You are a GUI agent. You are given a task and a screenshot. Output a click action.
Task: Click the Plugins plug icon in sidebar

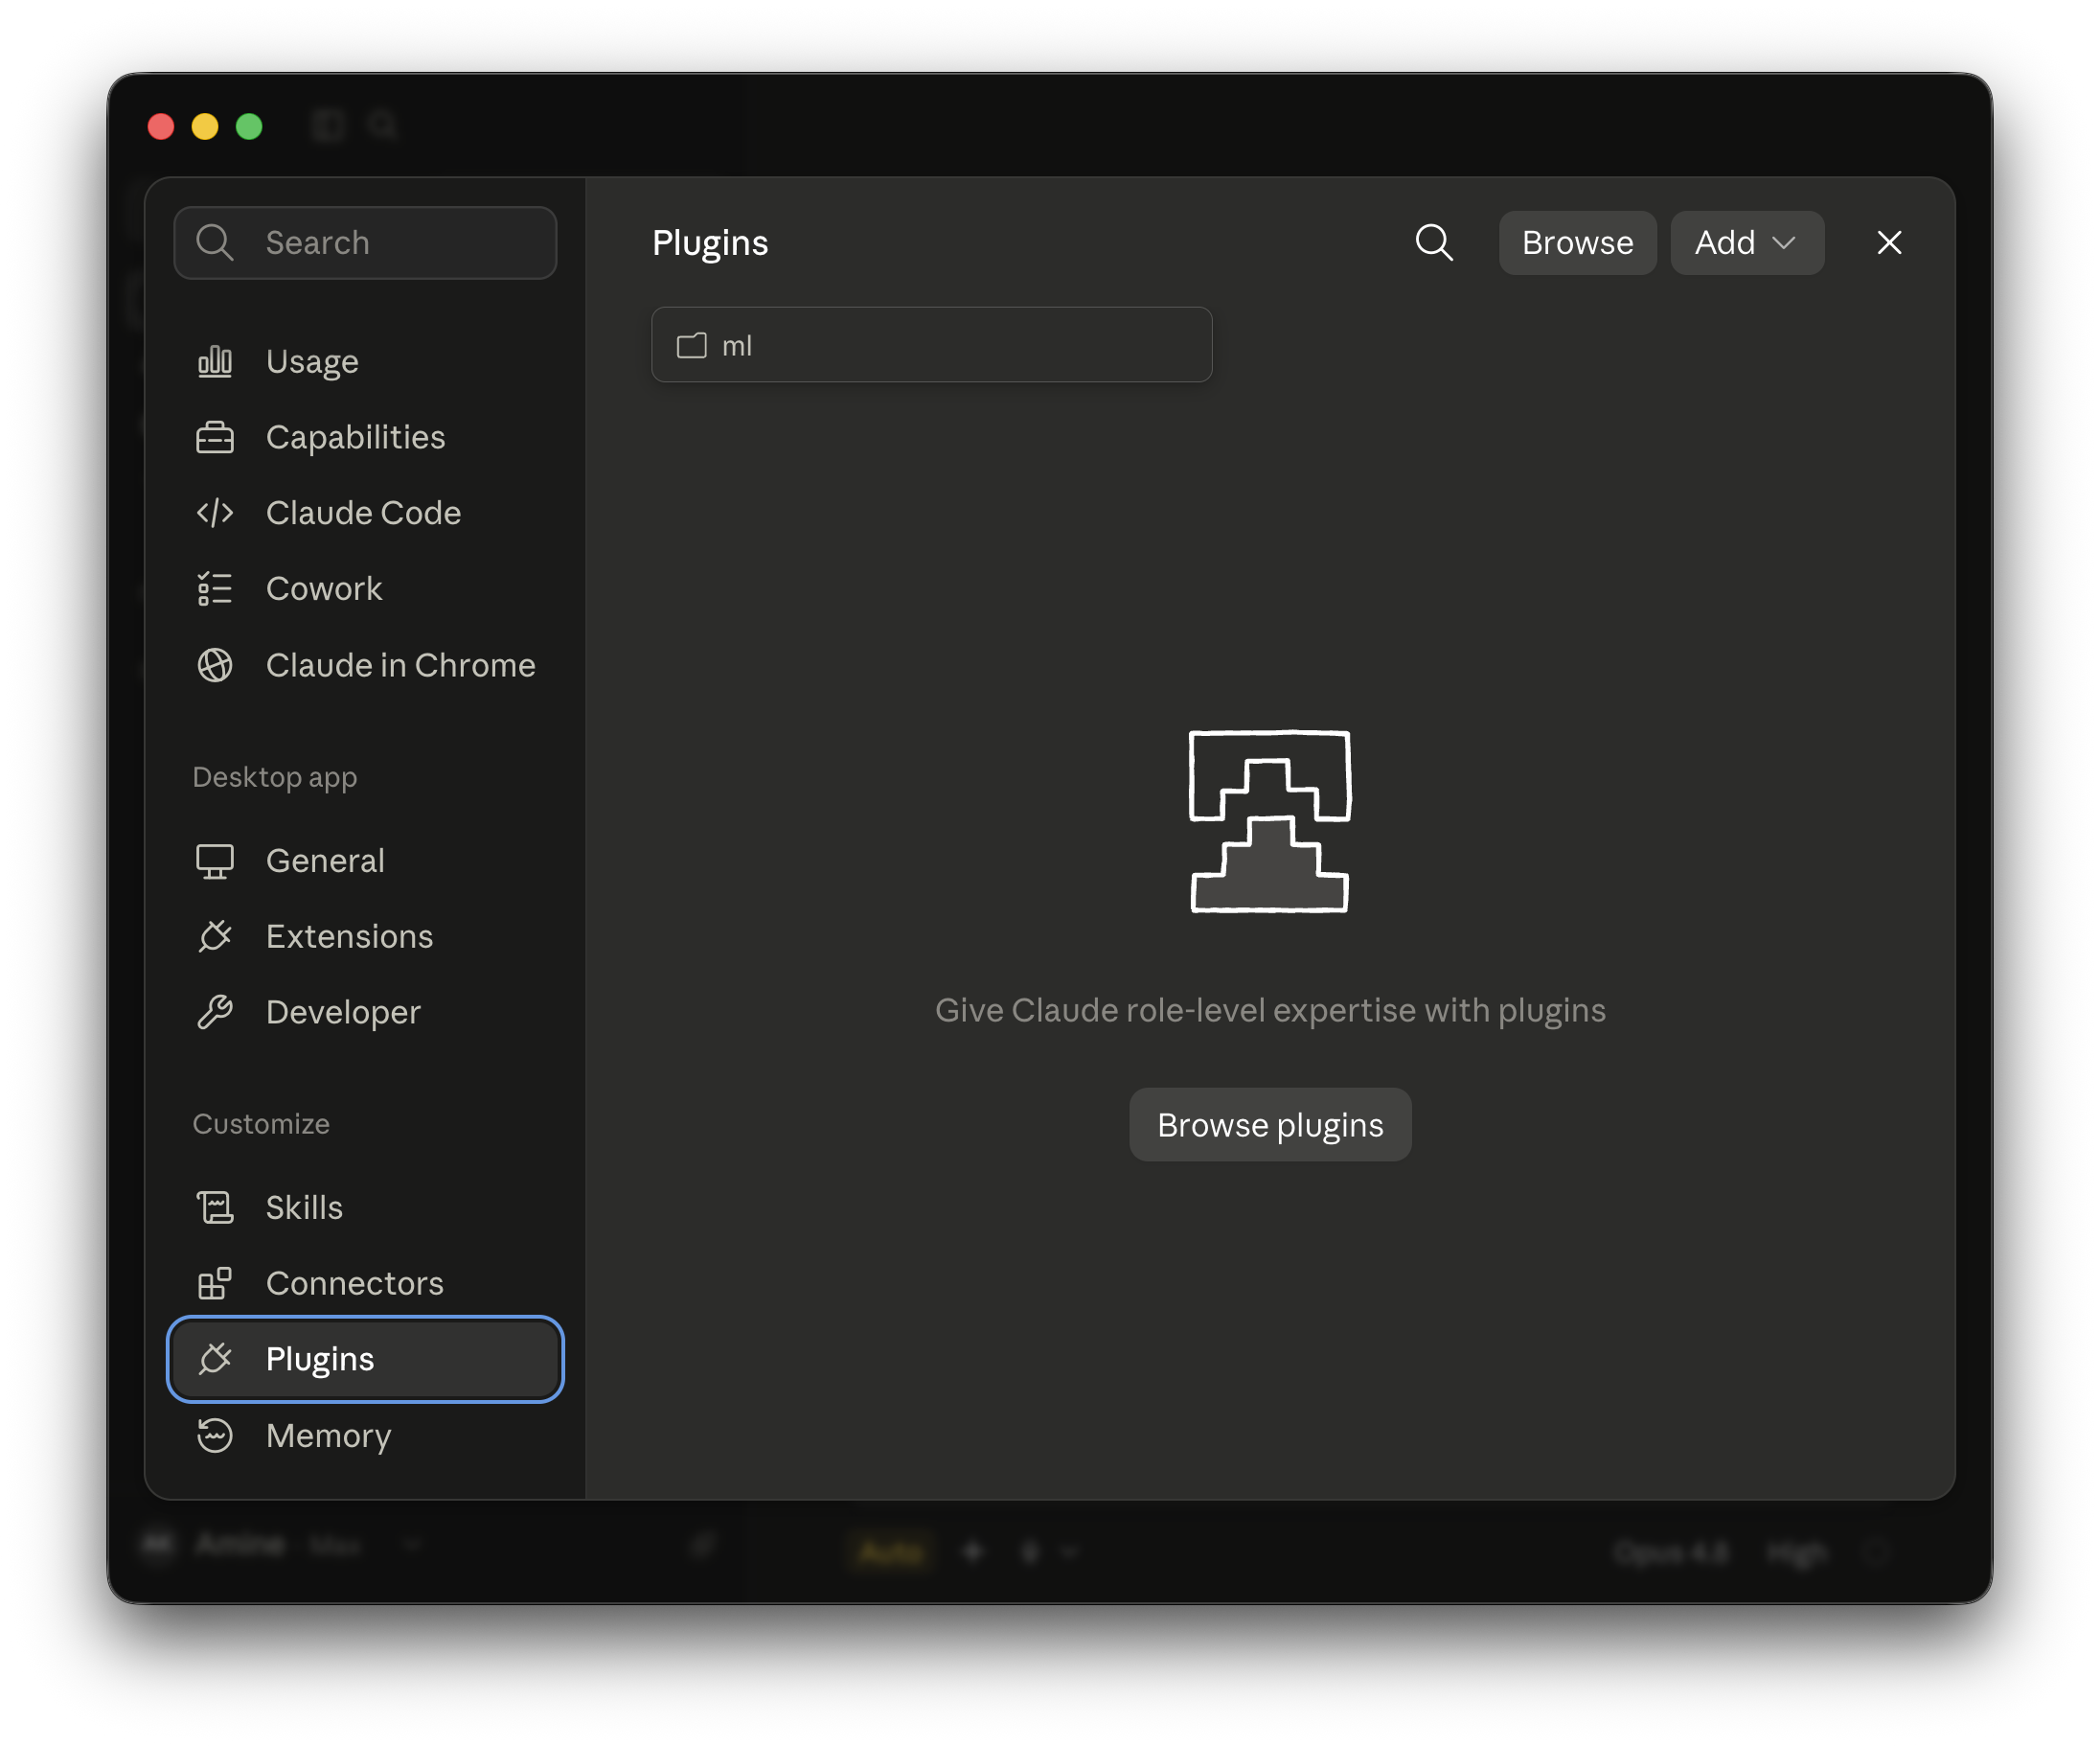(x=215, y=1359)
